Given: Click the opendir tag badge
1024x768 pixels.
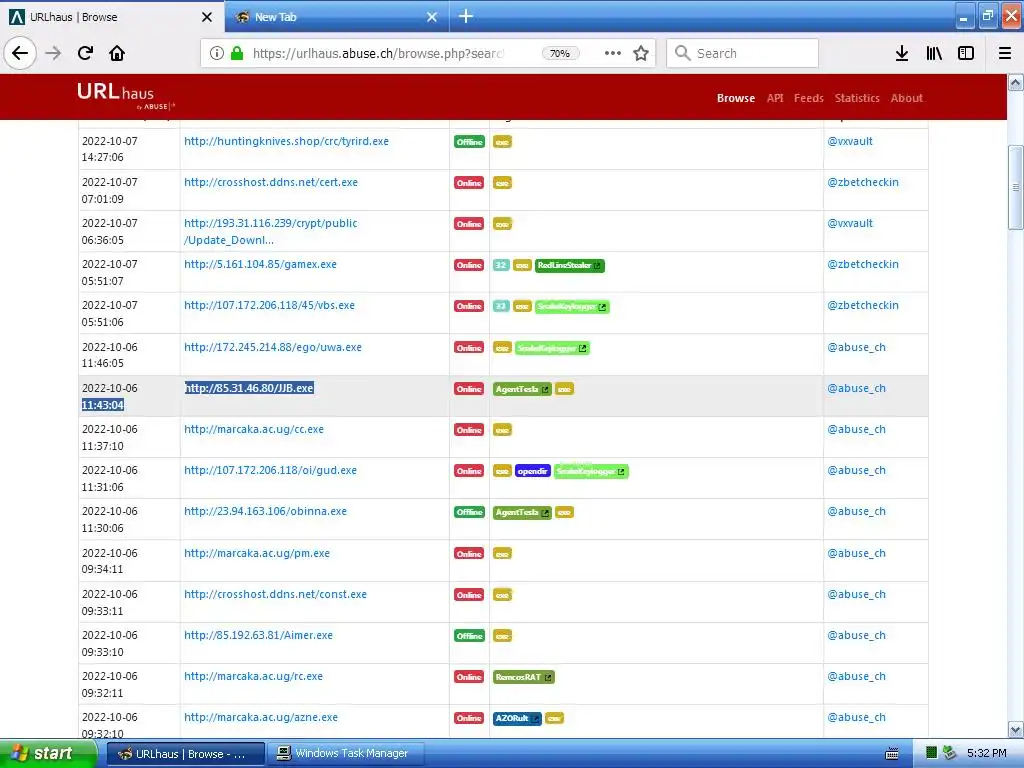Looking at the screenshot, I should pyautogui.click(x=532, y=472).
